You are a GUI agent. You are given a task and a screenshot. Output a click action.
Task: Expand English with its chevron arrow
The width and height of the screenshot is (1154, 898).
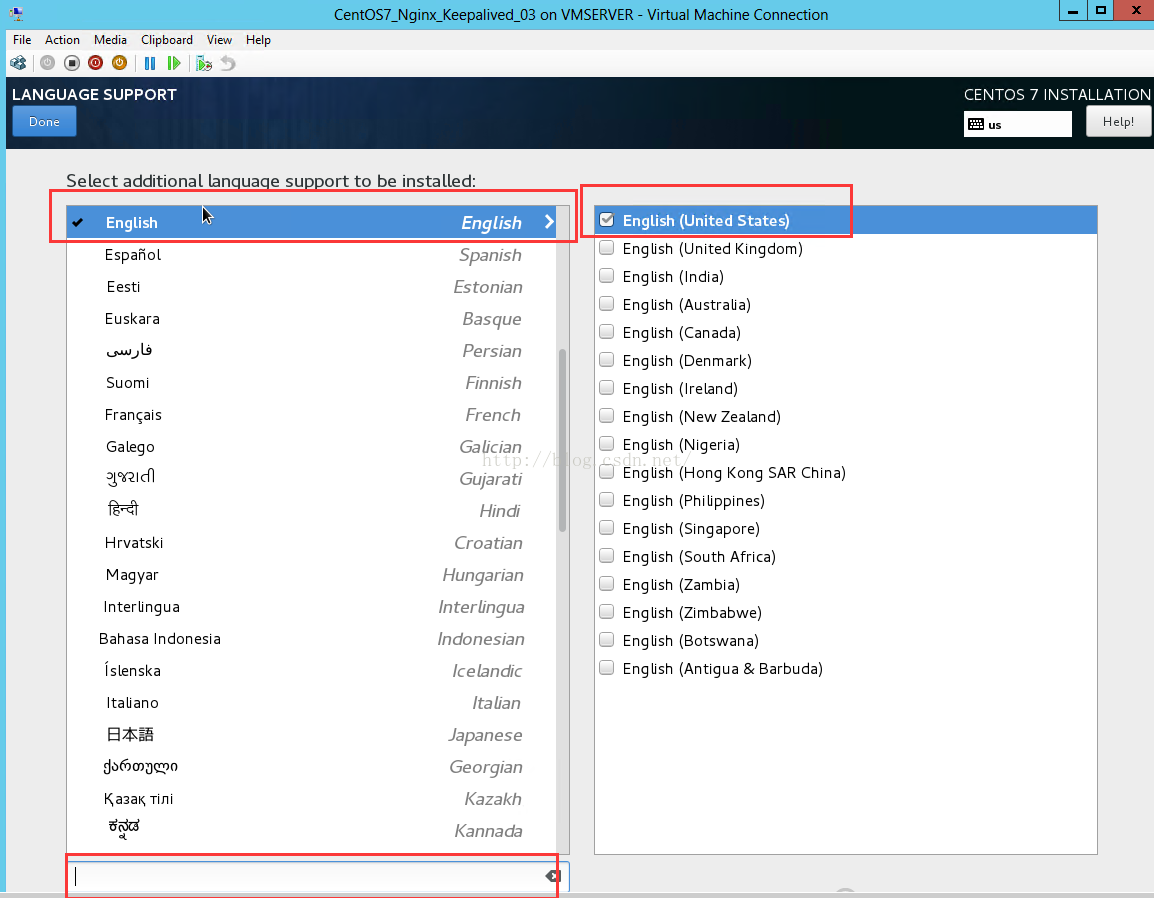(x=549, y=222)
